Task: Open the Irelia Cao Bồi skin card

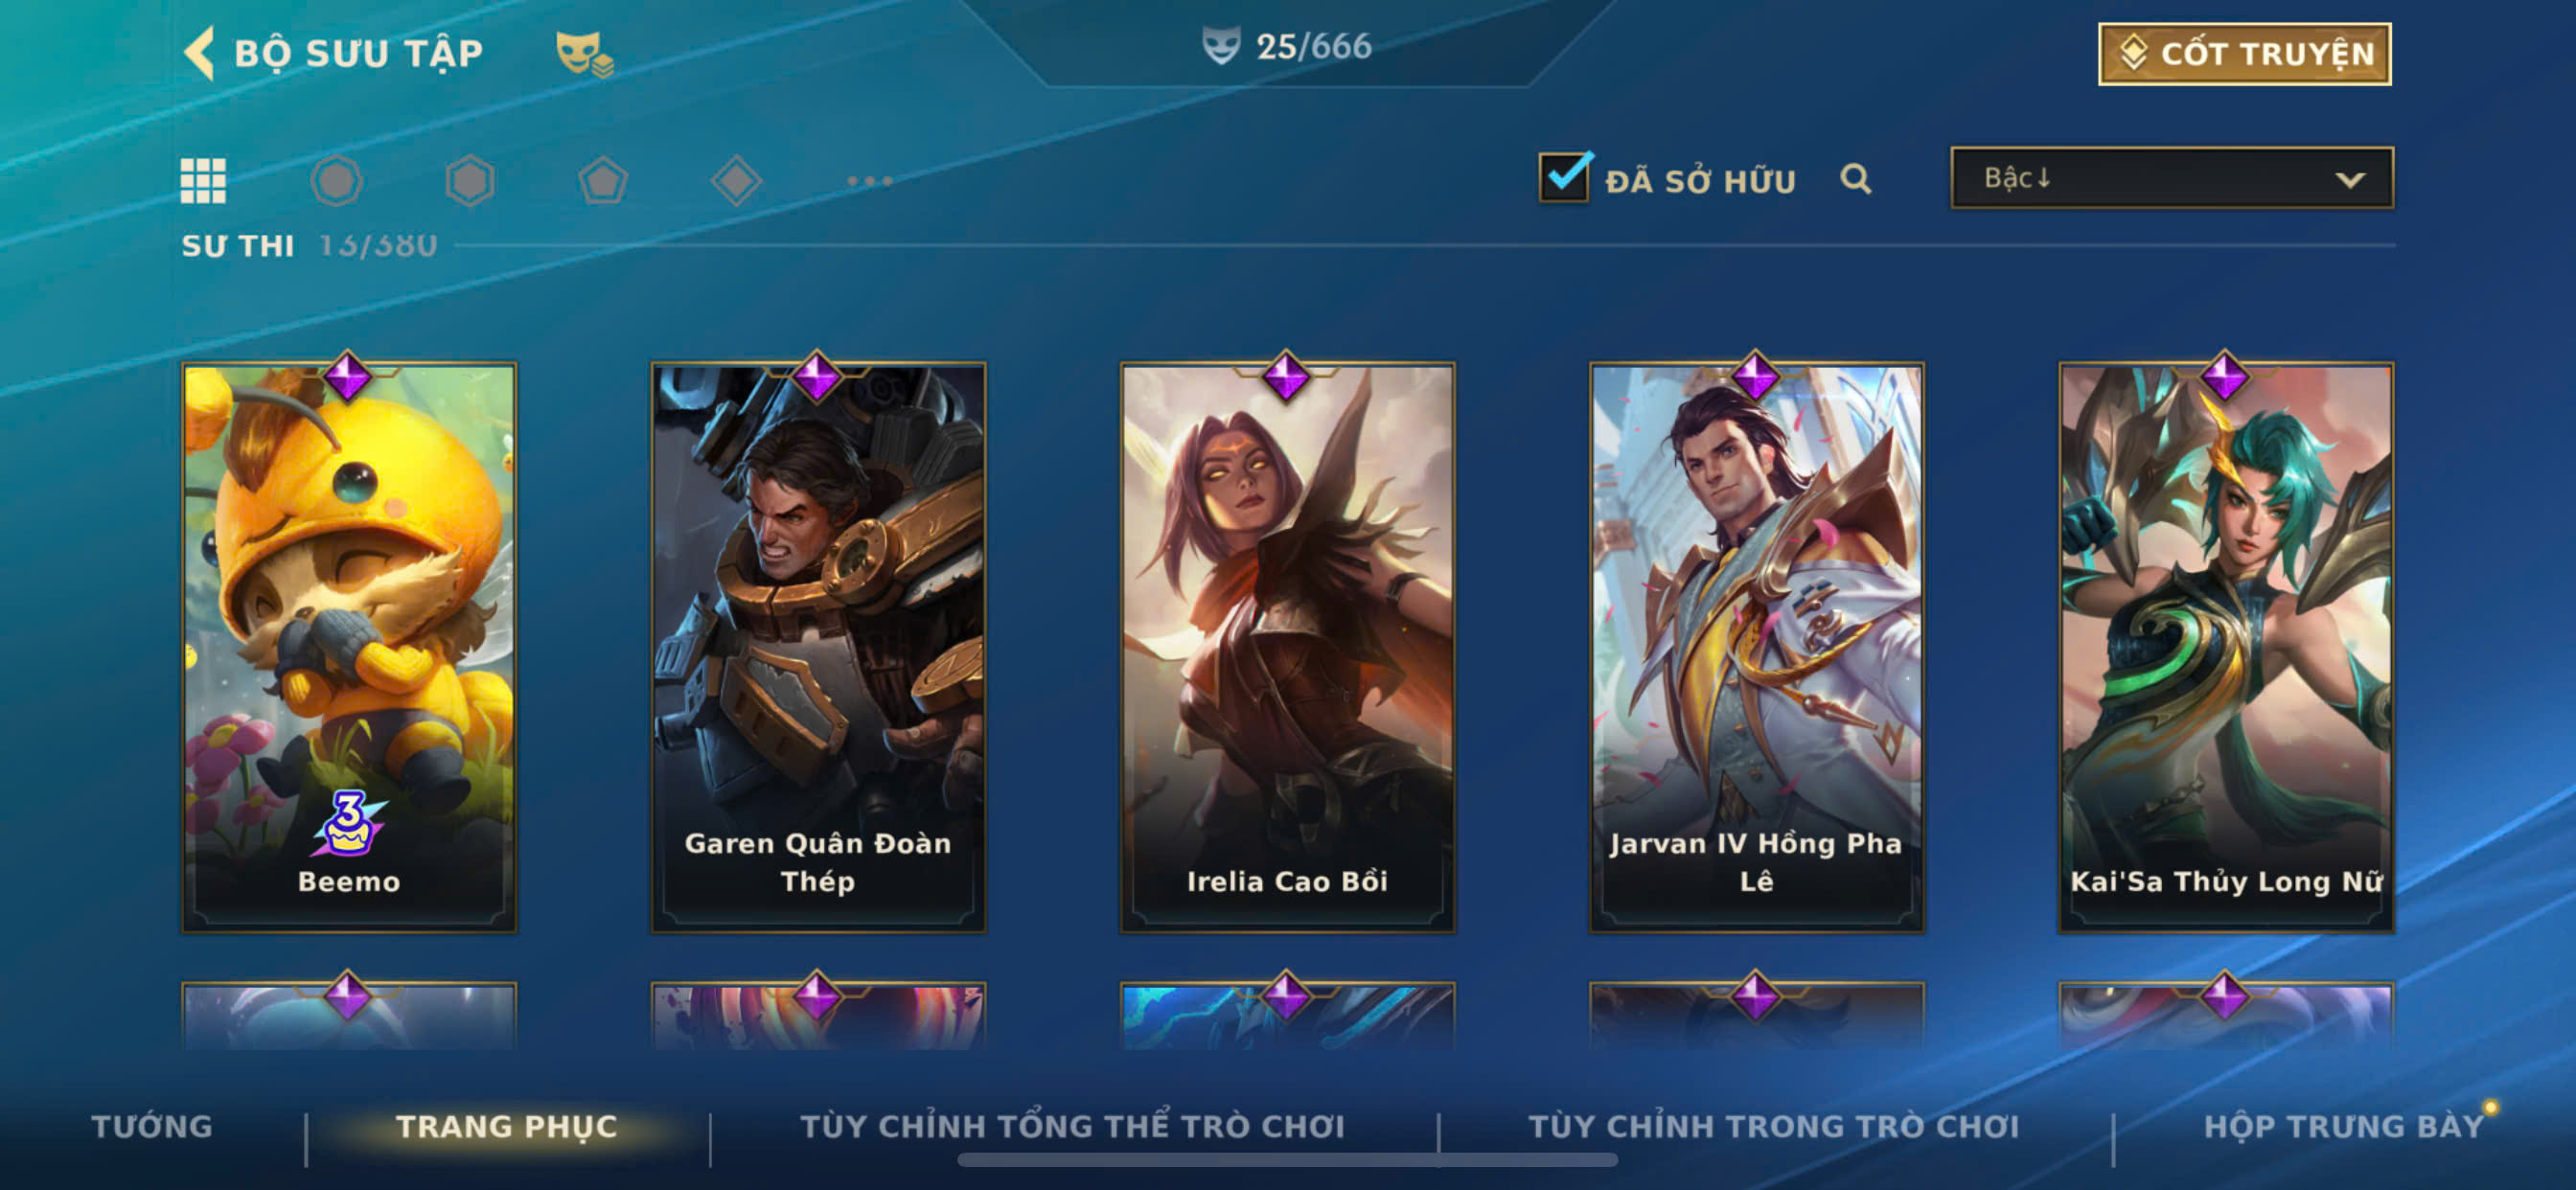Action: tap(1287, 647)
